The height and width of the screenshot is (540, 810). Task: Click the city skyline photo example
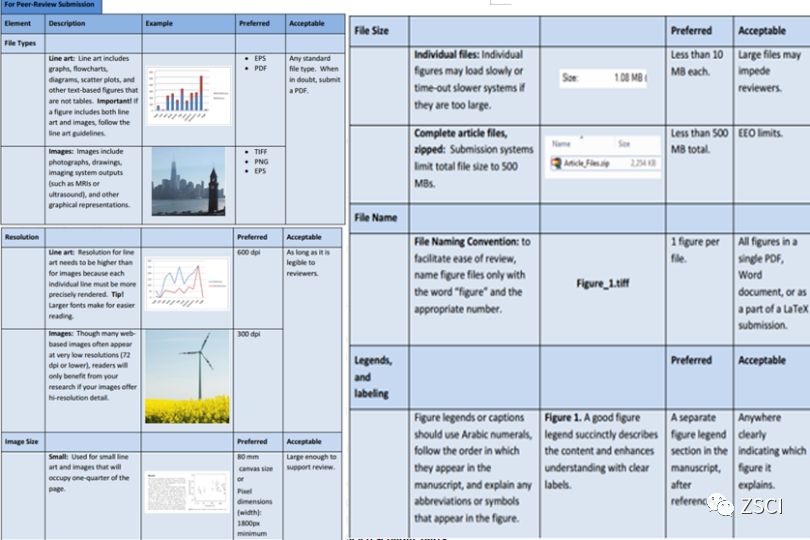coord(189,181)
